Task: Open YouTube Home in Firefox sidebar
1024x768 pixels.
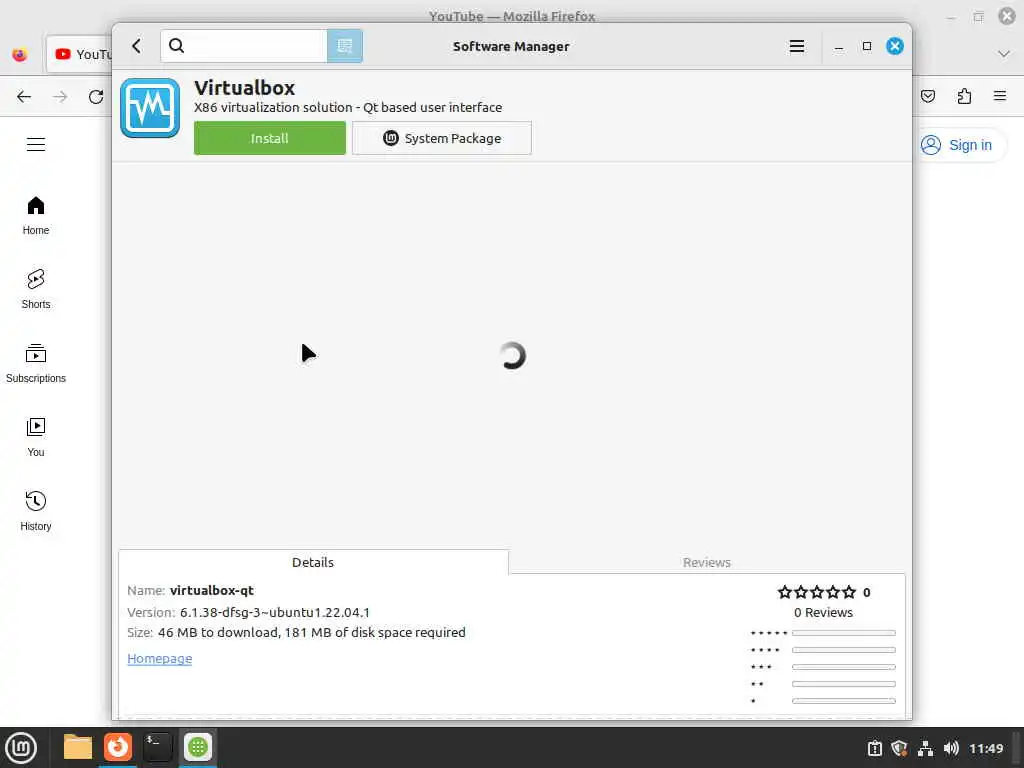Action: click(x=36, y=216)
